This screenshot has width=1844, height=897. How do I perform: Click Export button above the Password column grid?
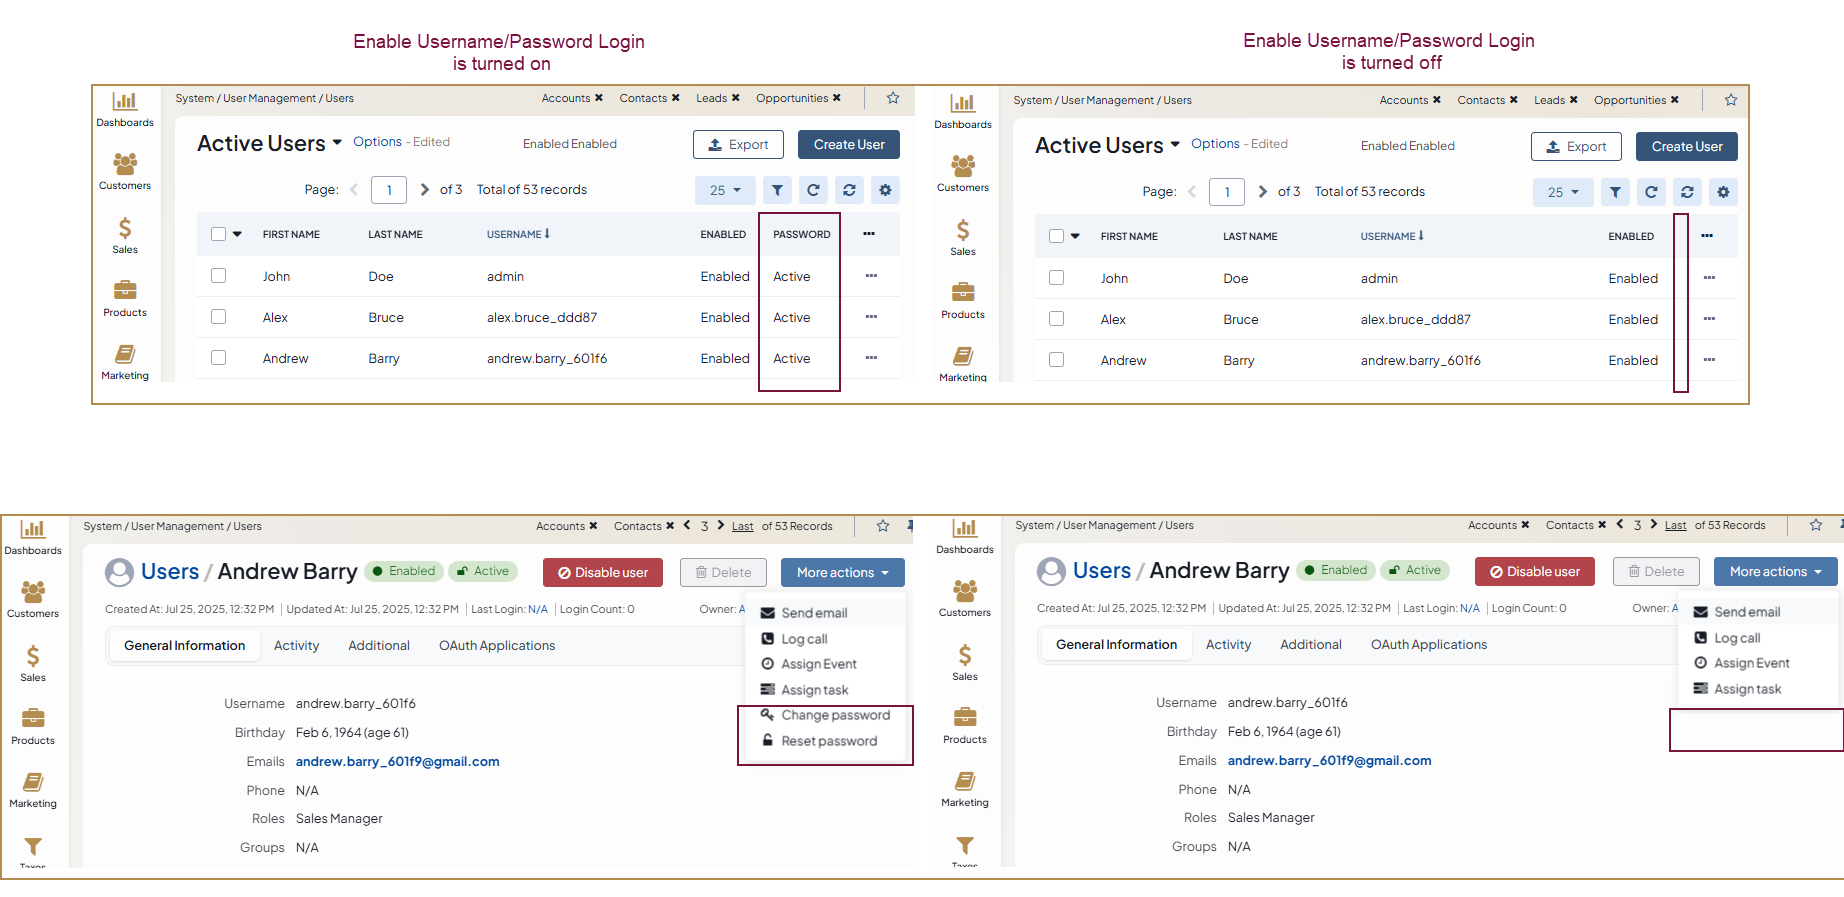point(738,145)
